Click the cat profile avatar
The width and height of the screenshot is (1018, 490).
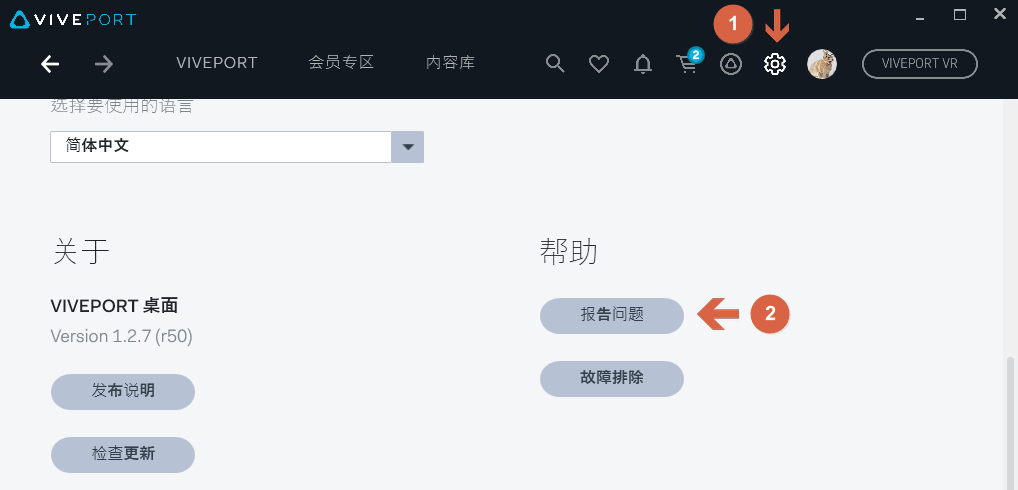(x=821, y=64)
